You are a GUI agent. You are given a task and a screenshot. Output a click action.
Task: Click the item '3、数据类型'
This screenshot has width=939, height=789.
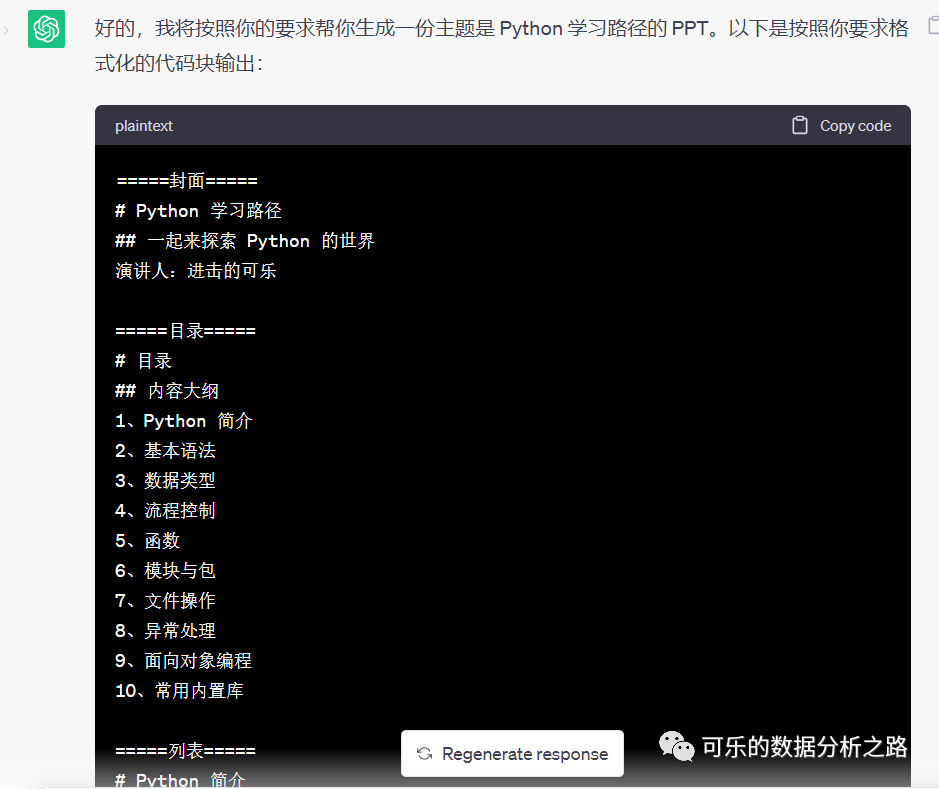165,481
